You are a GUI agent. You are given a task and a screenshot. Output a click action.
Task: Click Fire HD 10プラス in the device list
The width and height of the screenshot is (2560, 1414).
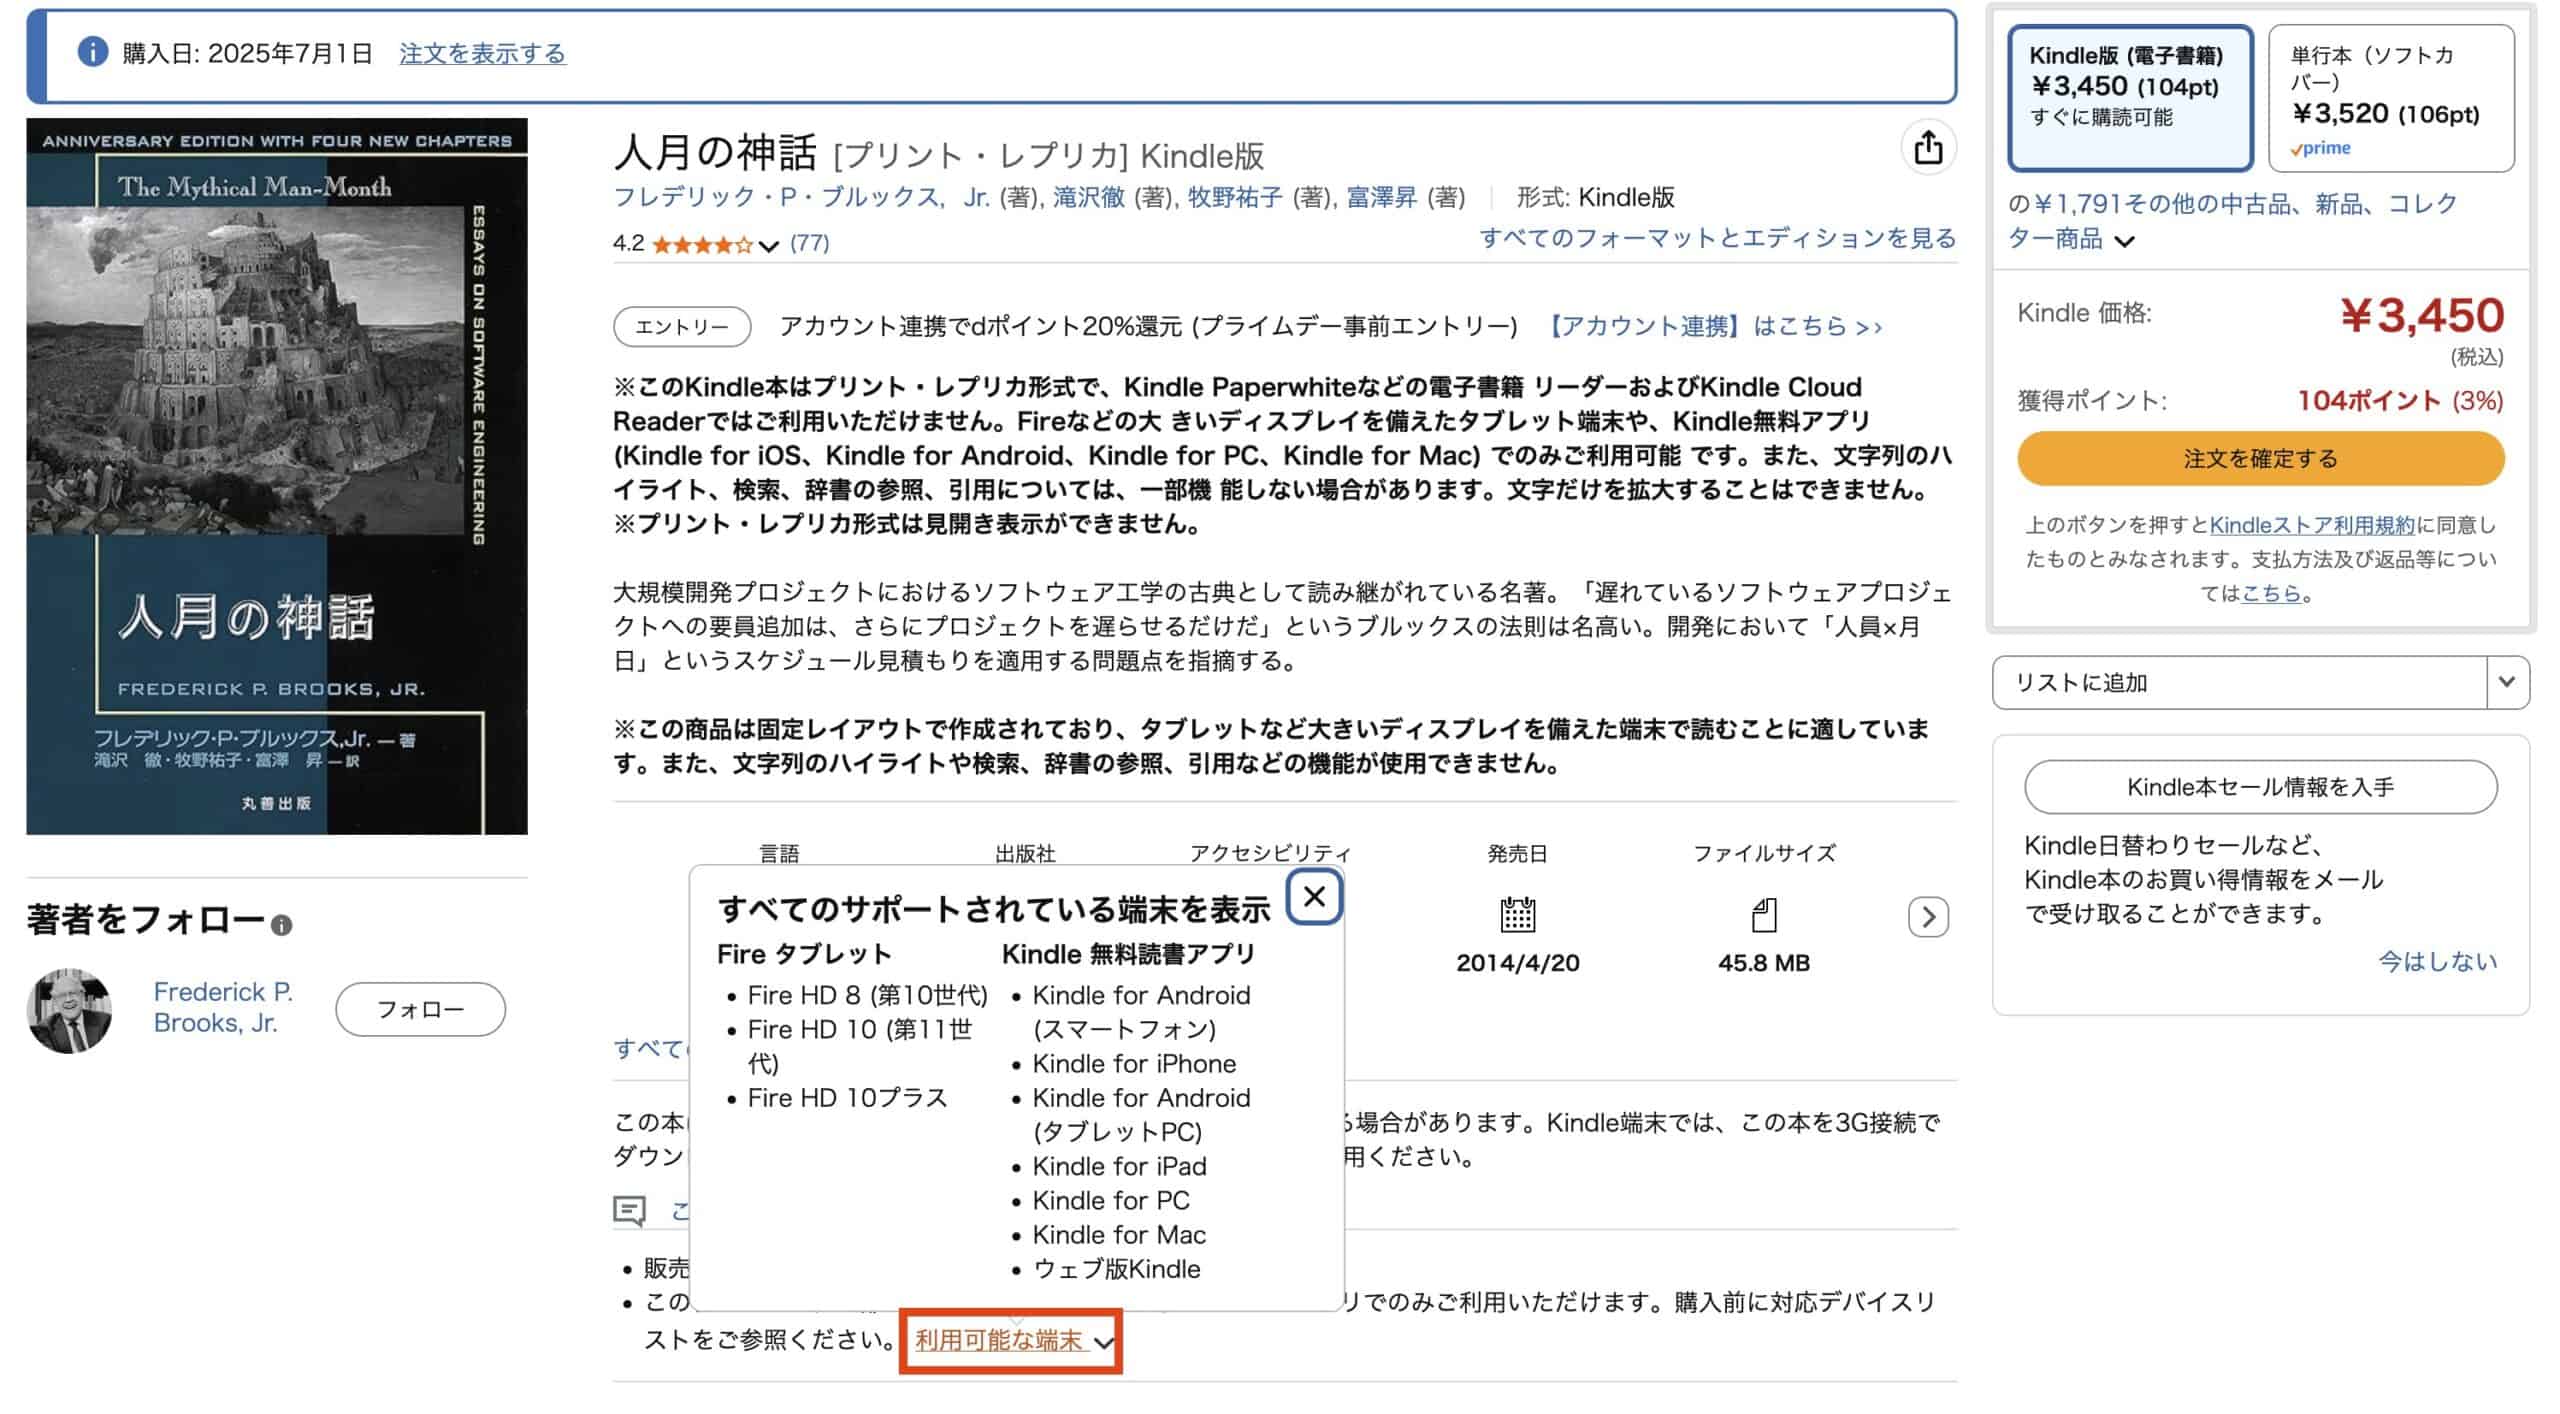(x=847, y=1097)
